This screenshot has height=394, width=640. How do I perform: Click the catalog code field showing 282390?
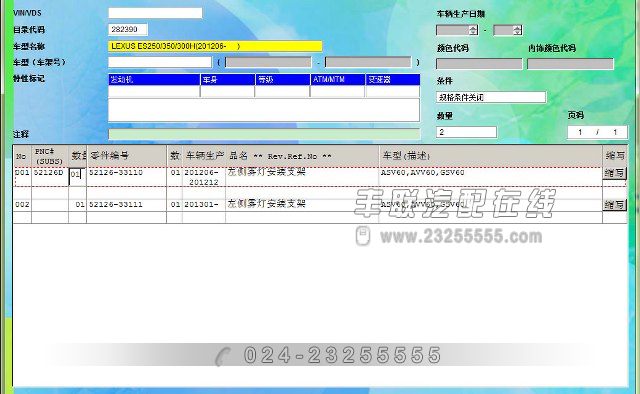pos(128,29)
